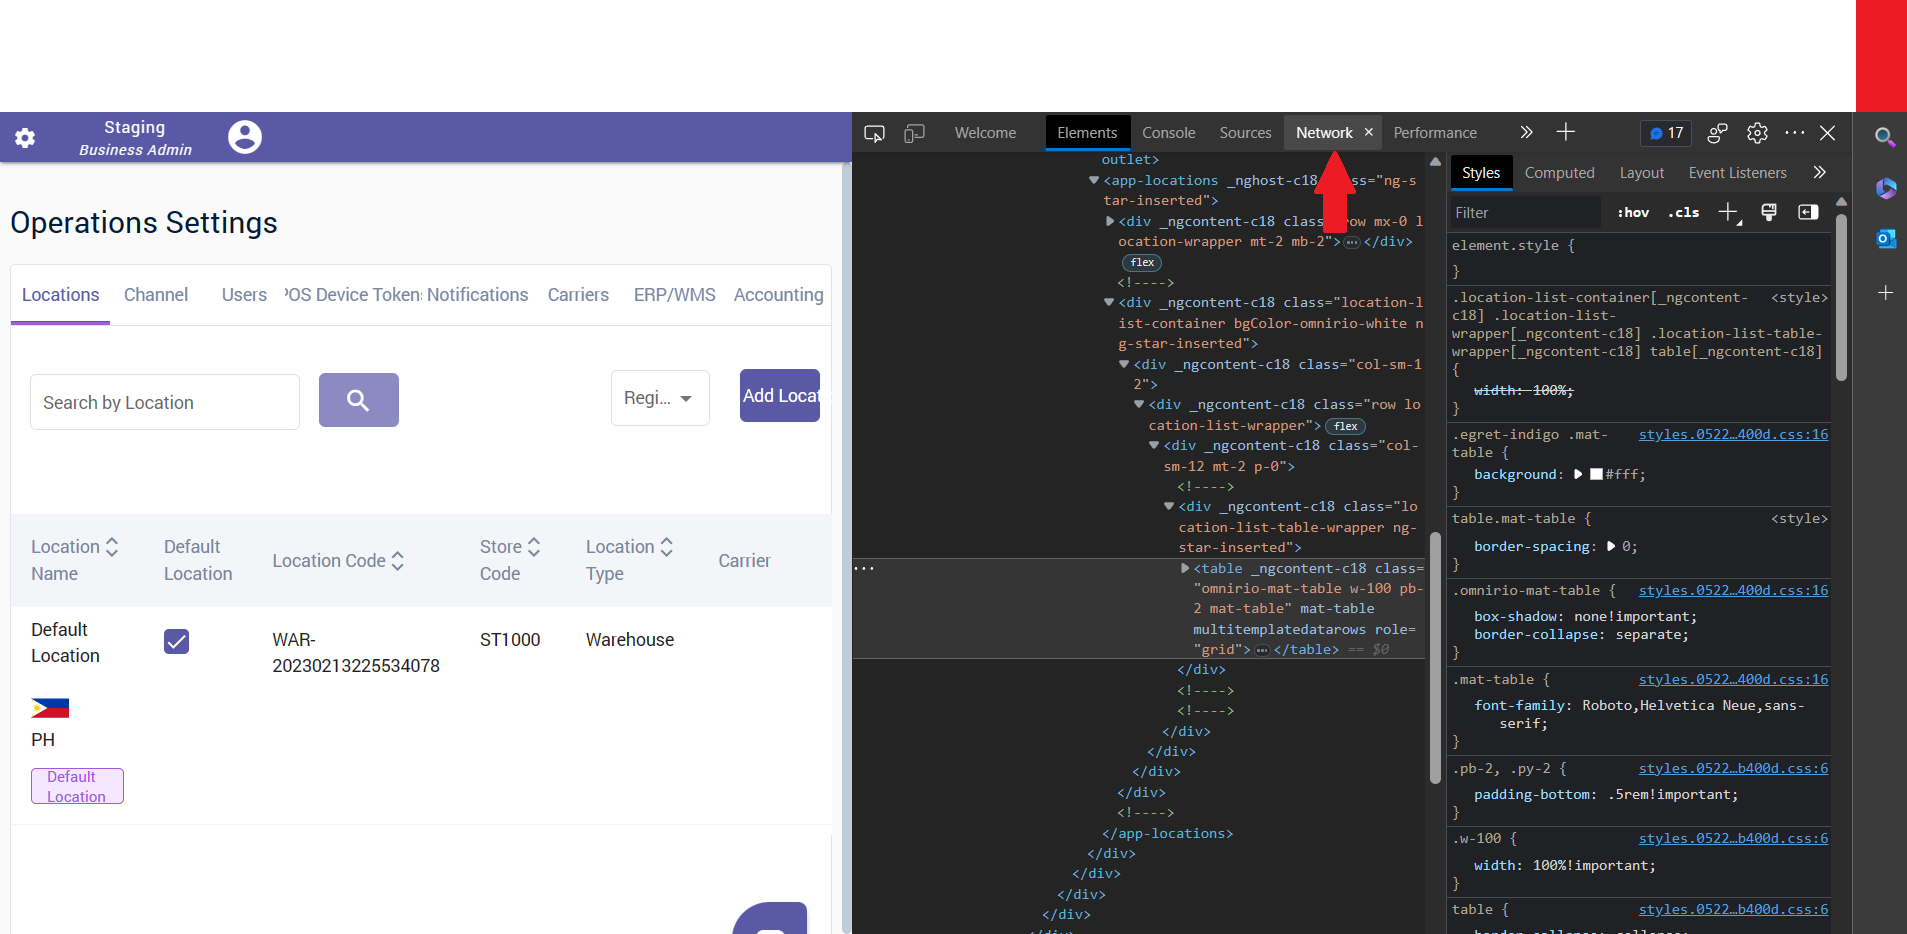Click the purple search magnifier button
The image size is (1907, 934).
[x=358, y=400]
